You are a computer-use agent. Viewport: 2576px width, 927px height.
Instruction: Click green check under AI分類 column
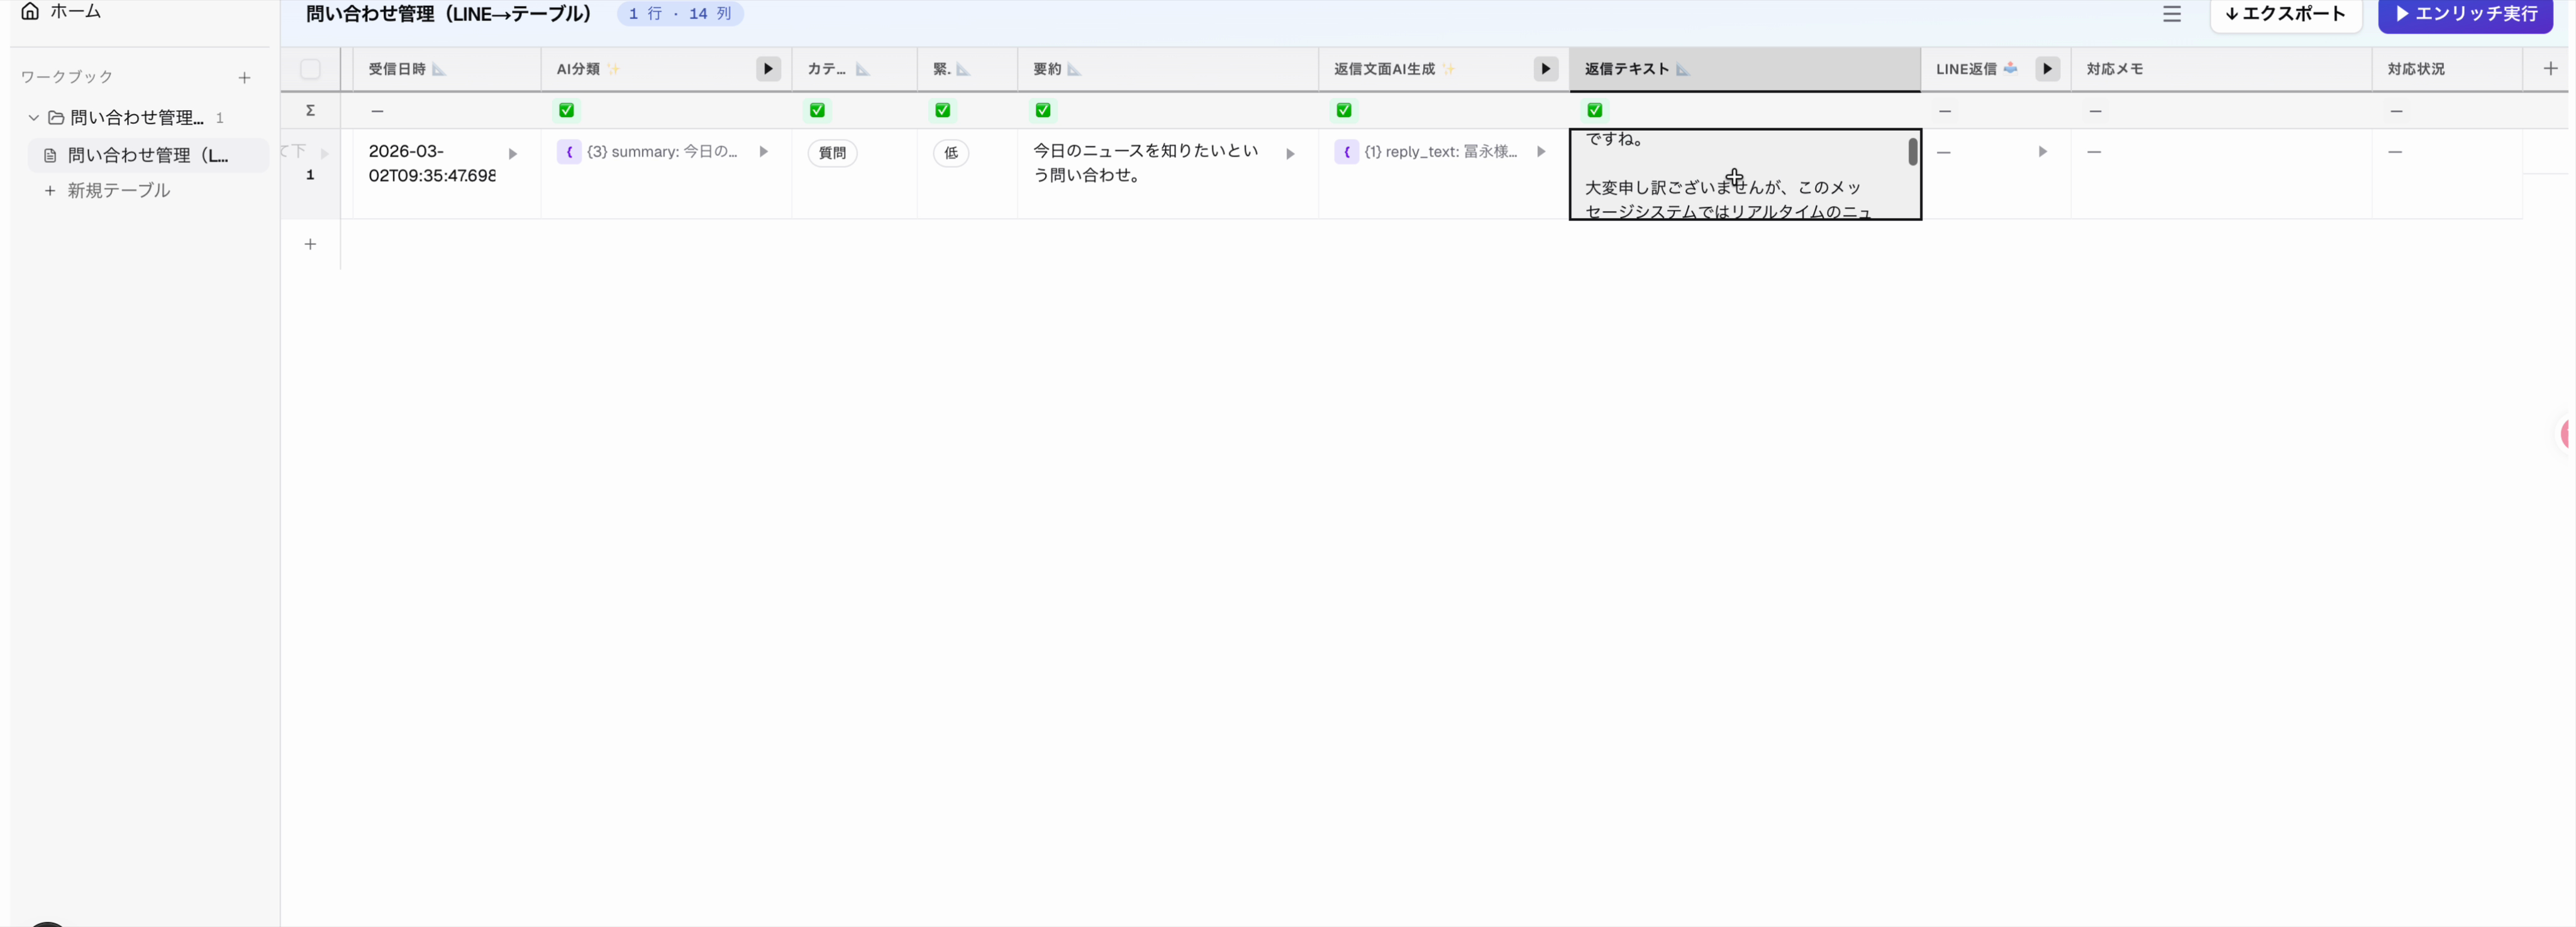(566, 110)
